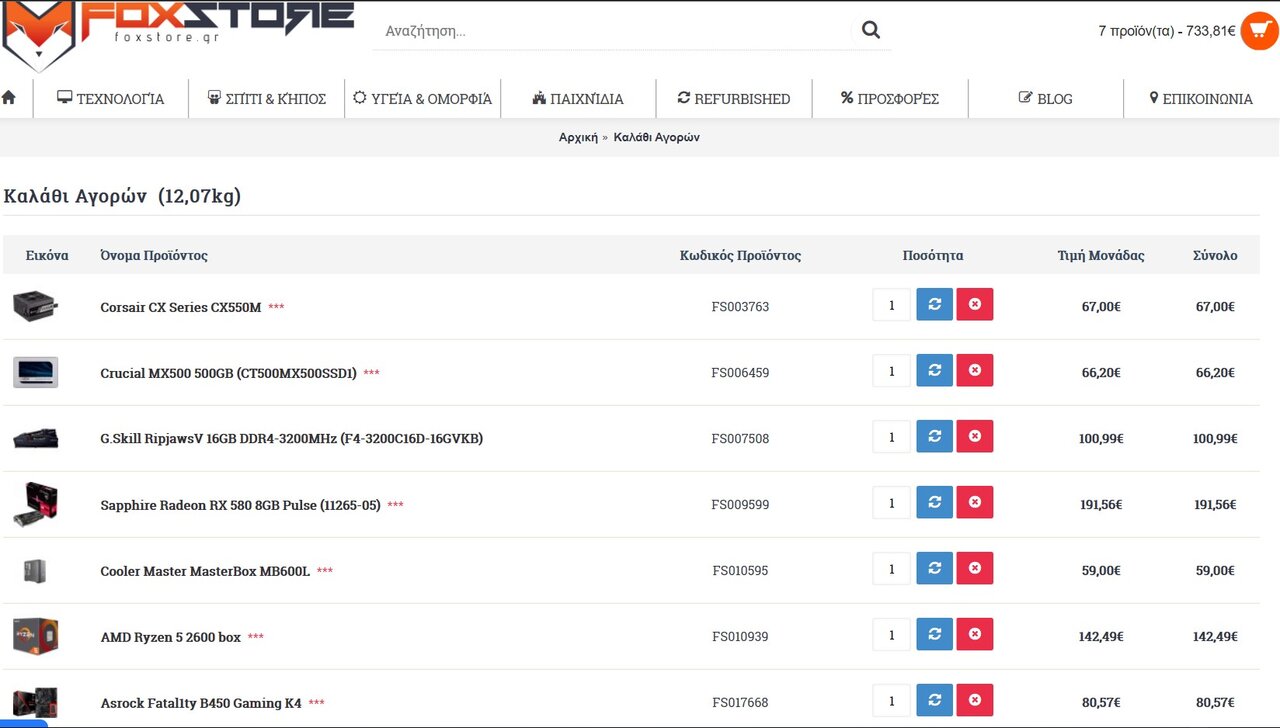Open the ΤΕΧΝΟΛΟΓΊΑ menu
Viewport: 1280px width, 728px height.
click(x=110, y=99)
